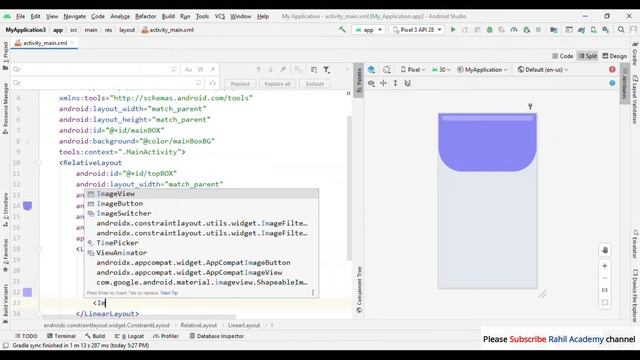
Task: Open the Terminal tool window
Action: coord(61,336)
